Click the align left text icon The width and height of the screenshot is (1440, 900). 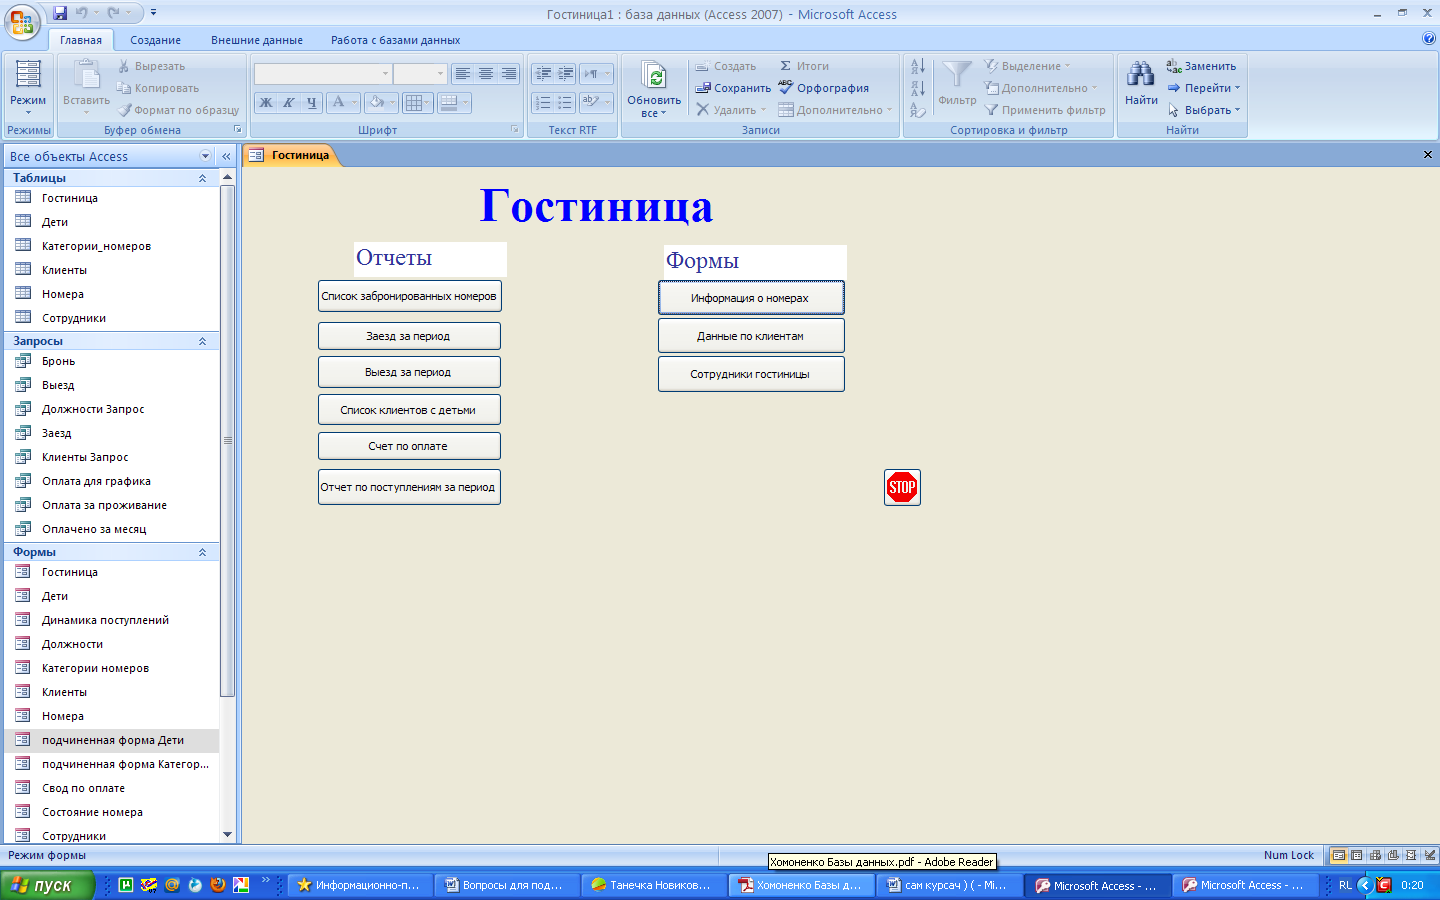pos(463,74)
